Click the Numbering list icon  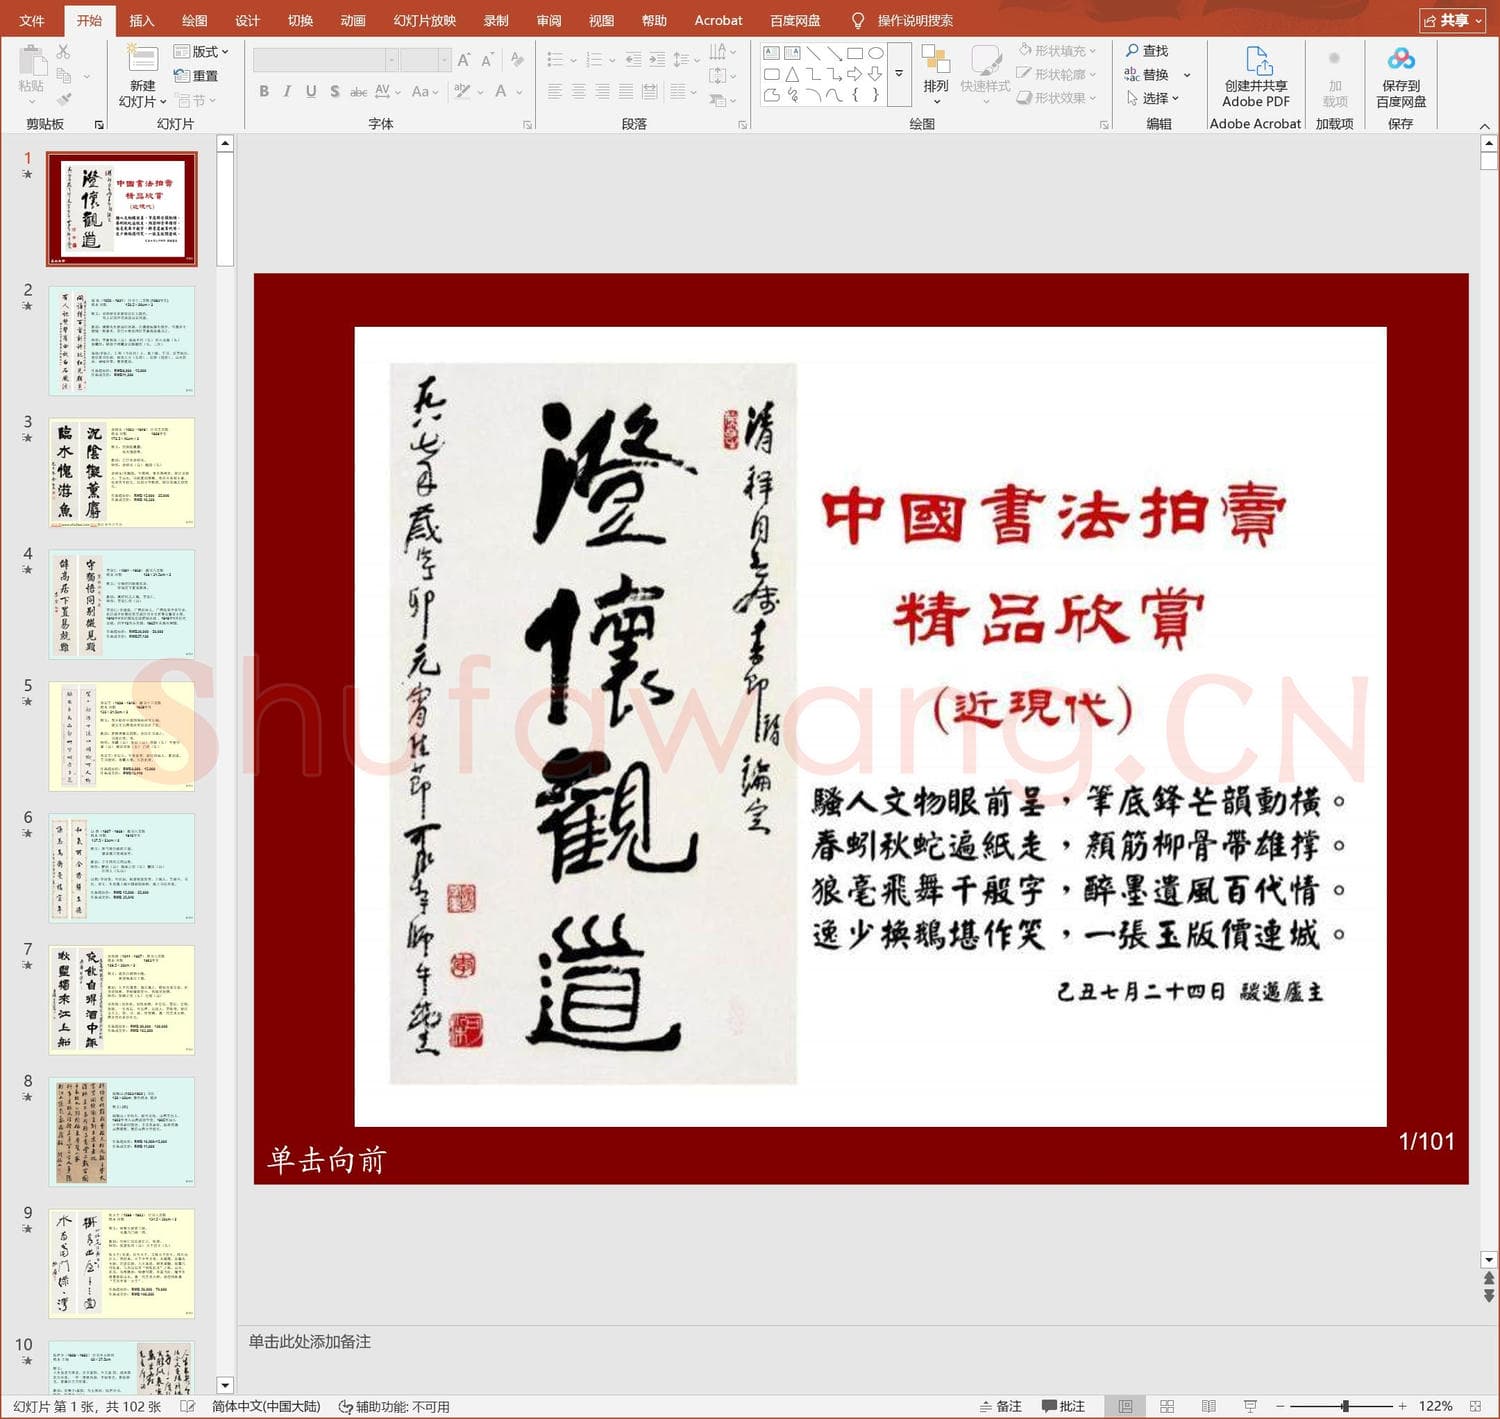(593, 60)
